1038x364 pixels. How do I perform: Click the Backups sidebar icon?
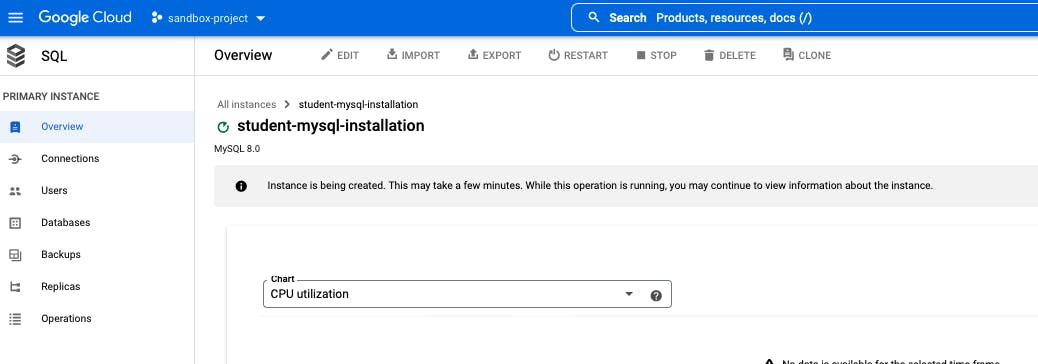tap(15, 255)
